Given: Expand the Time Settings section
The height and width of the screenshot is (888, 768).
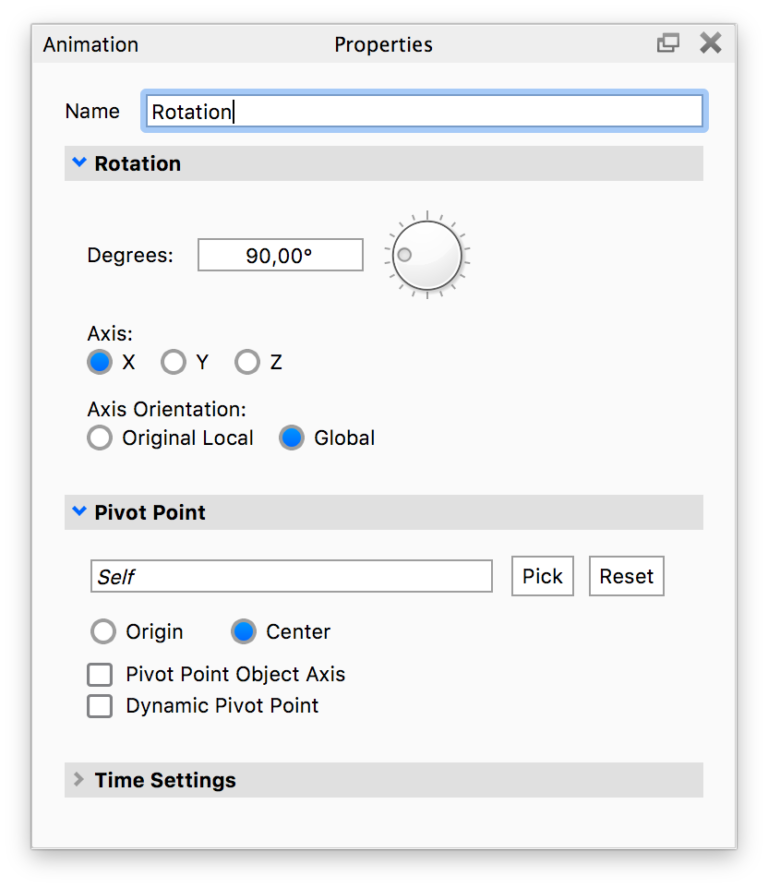Looking at the screenshot, I should tap(77, 779).
